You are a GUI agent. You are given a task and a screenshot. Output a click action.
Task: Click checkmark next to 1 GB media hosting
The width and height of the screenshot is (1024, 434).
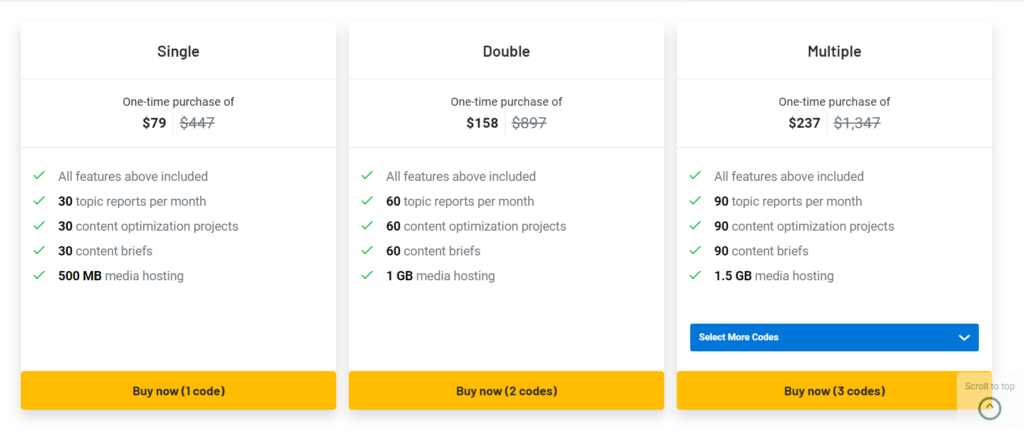[367, 276]
